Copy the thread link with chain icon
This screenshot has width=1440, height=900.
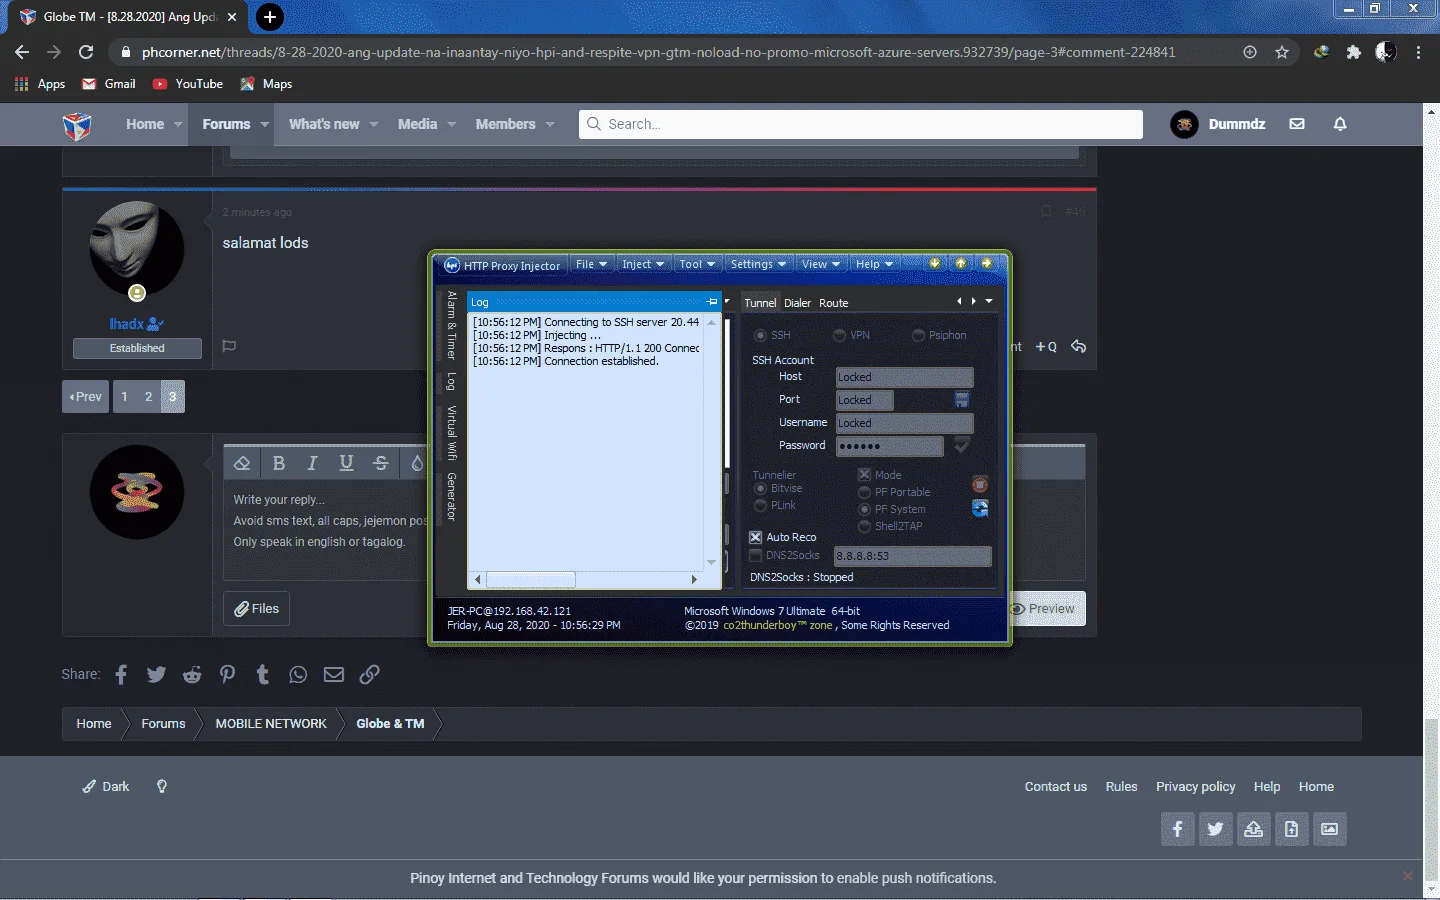369,675
